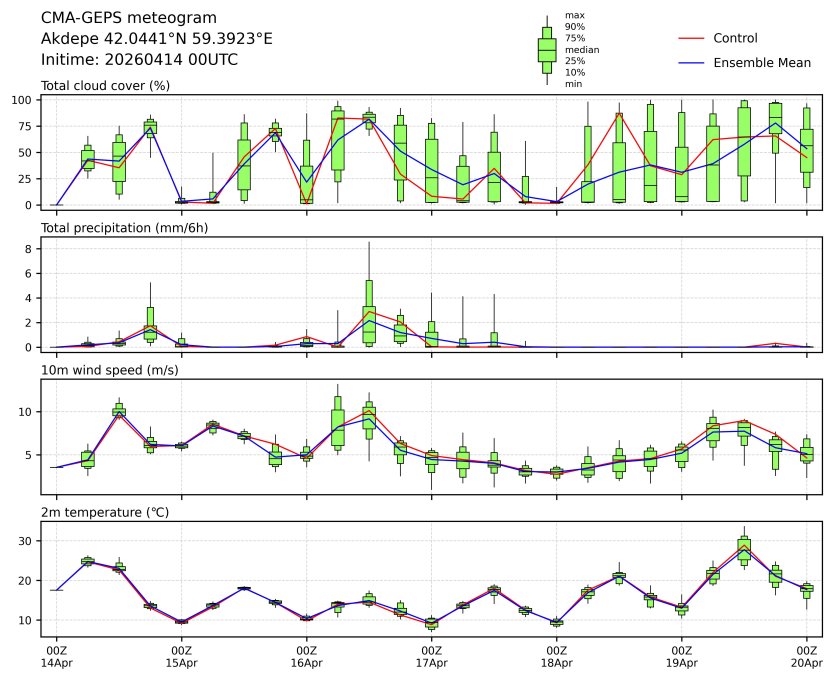The height and width of the screenshot is (680, 834).
Task: Select the Total cloud cover panel title
Action: point(105,85)
